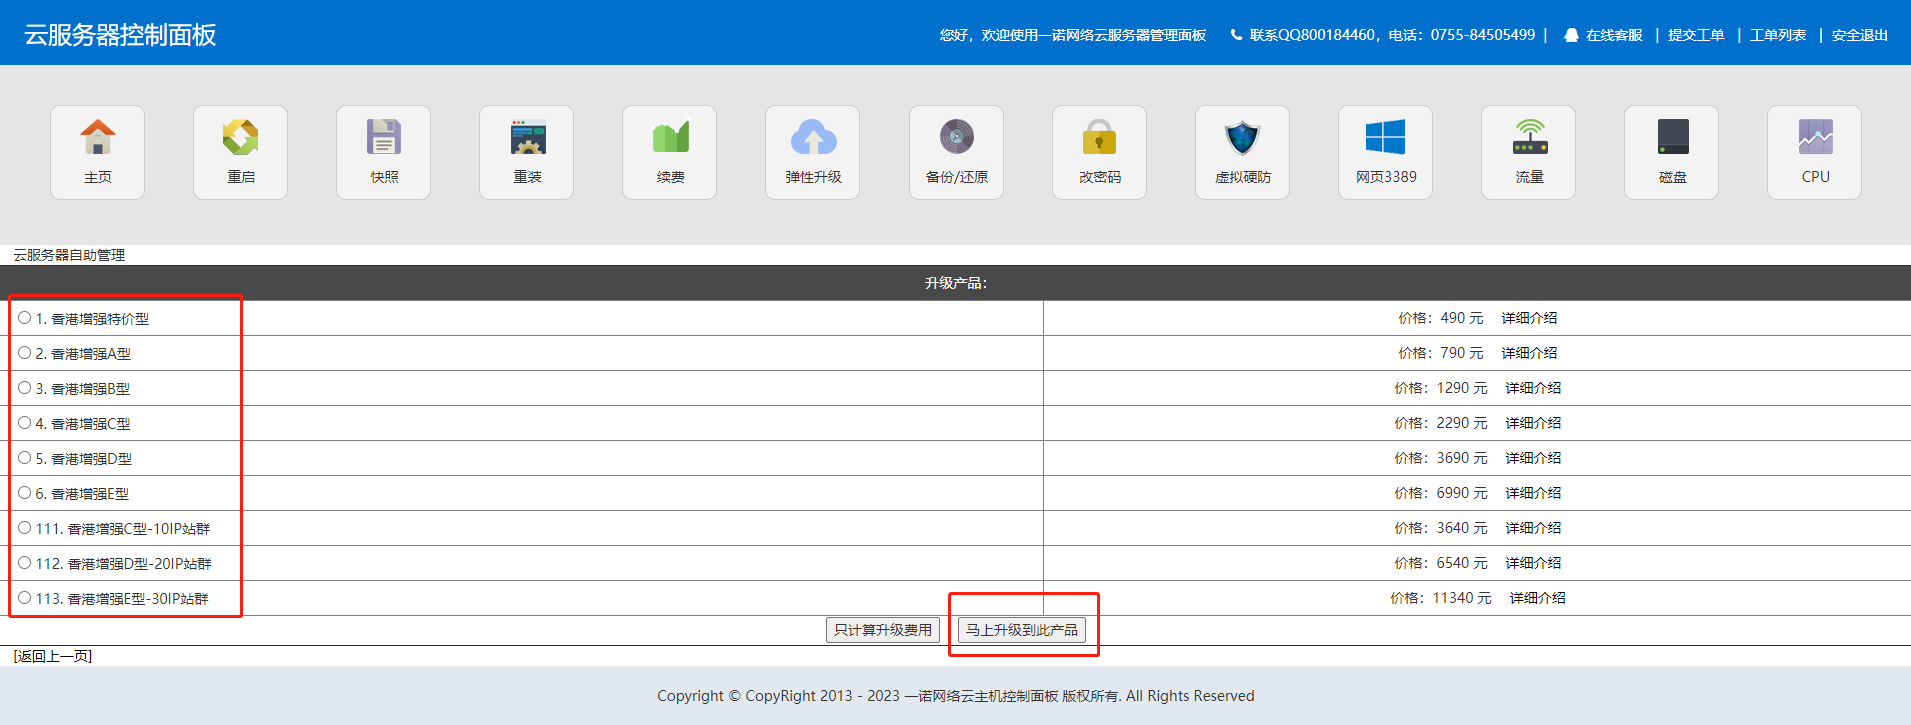Open the CPU monitor icon
This screenshot has height=725, width=1911.
(1815, 139)
